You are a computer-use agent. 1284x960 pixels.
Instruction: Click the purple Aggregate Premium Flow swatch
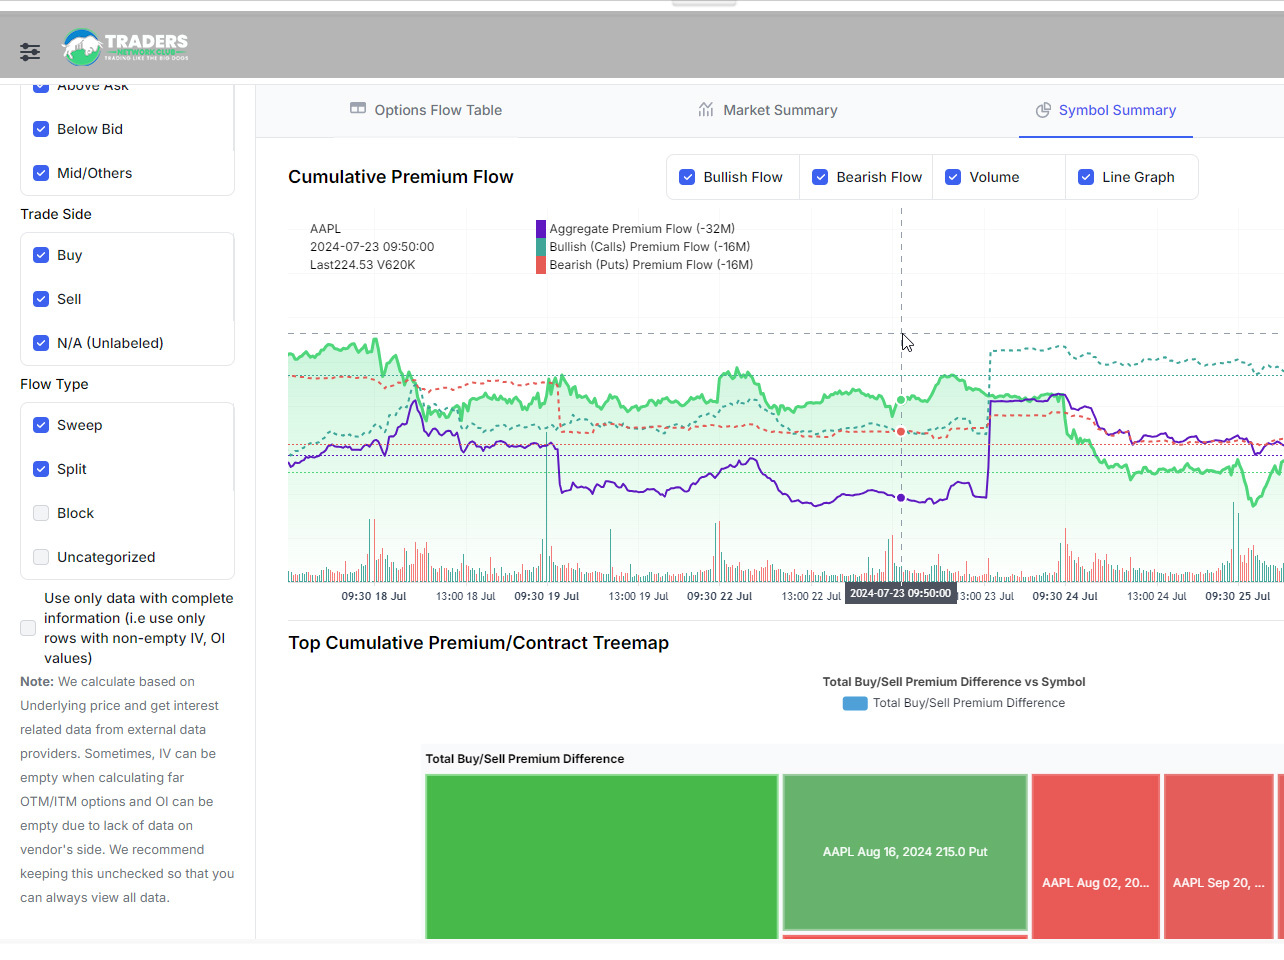point(541,229)
